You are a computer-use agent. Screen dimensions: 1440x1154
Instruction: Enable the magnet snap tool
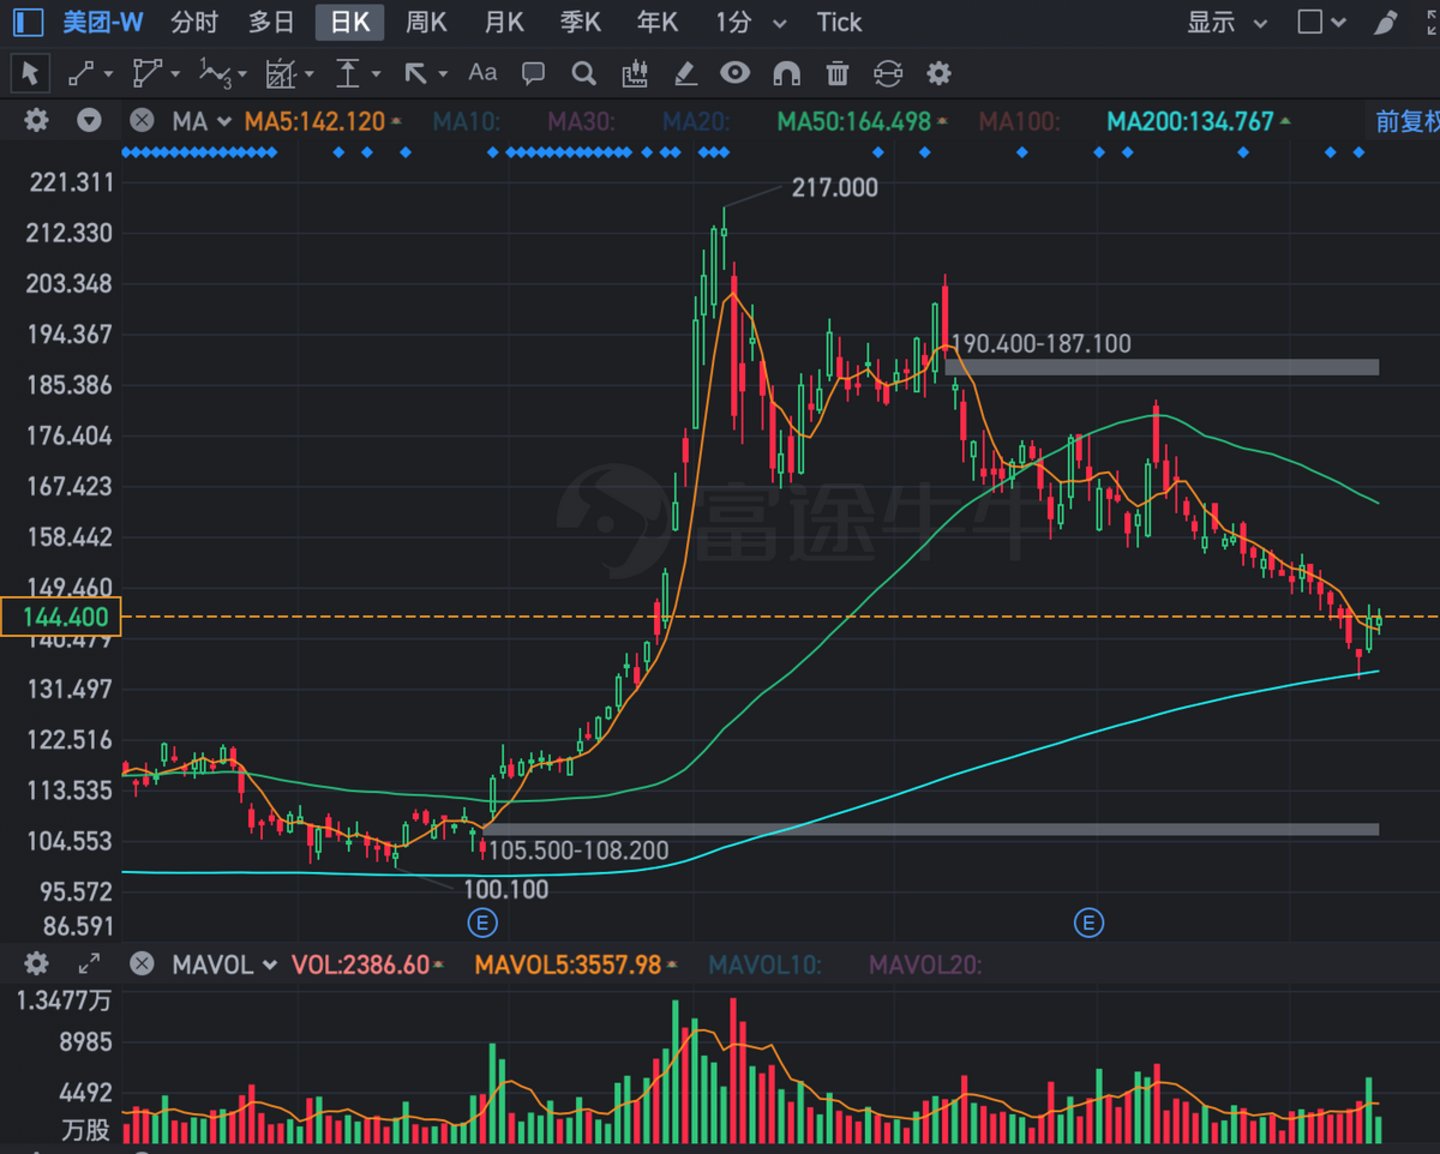point(787,73)
